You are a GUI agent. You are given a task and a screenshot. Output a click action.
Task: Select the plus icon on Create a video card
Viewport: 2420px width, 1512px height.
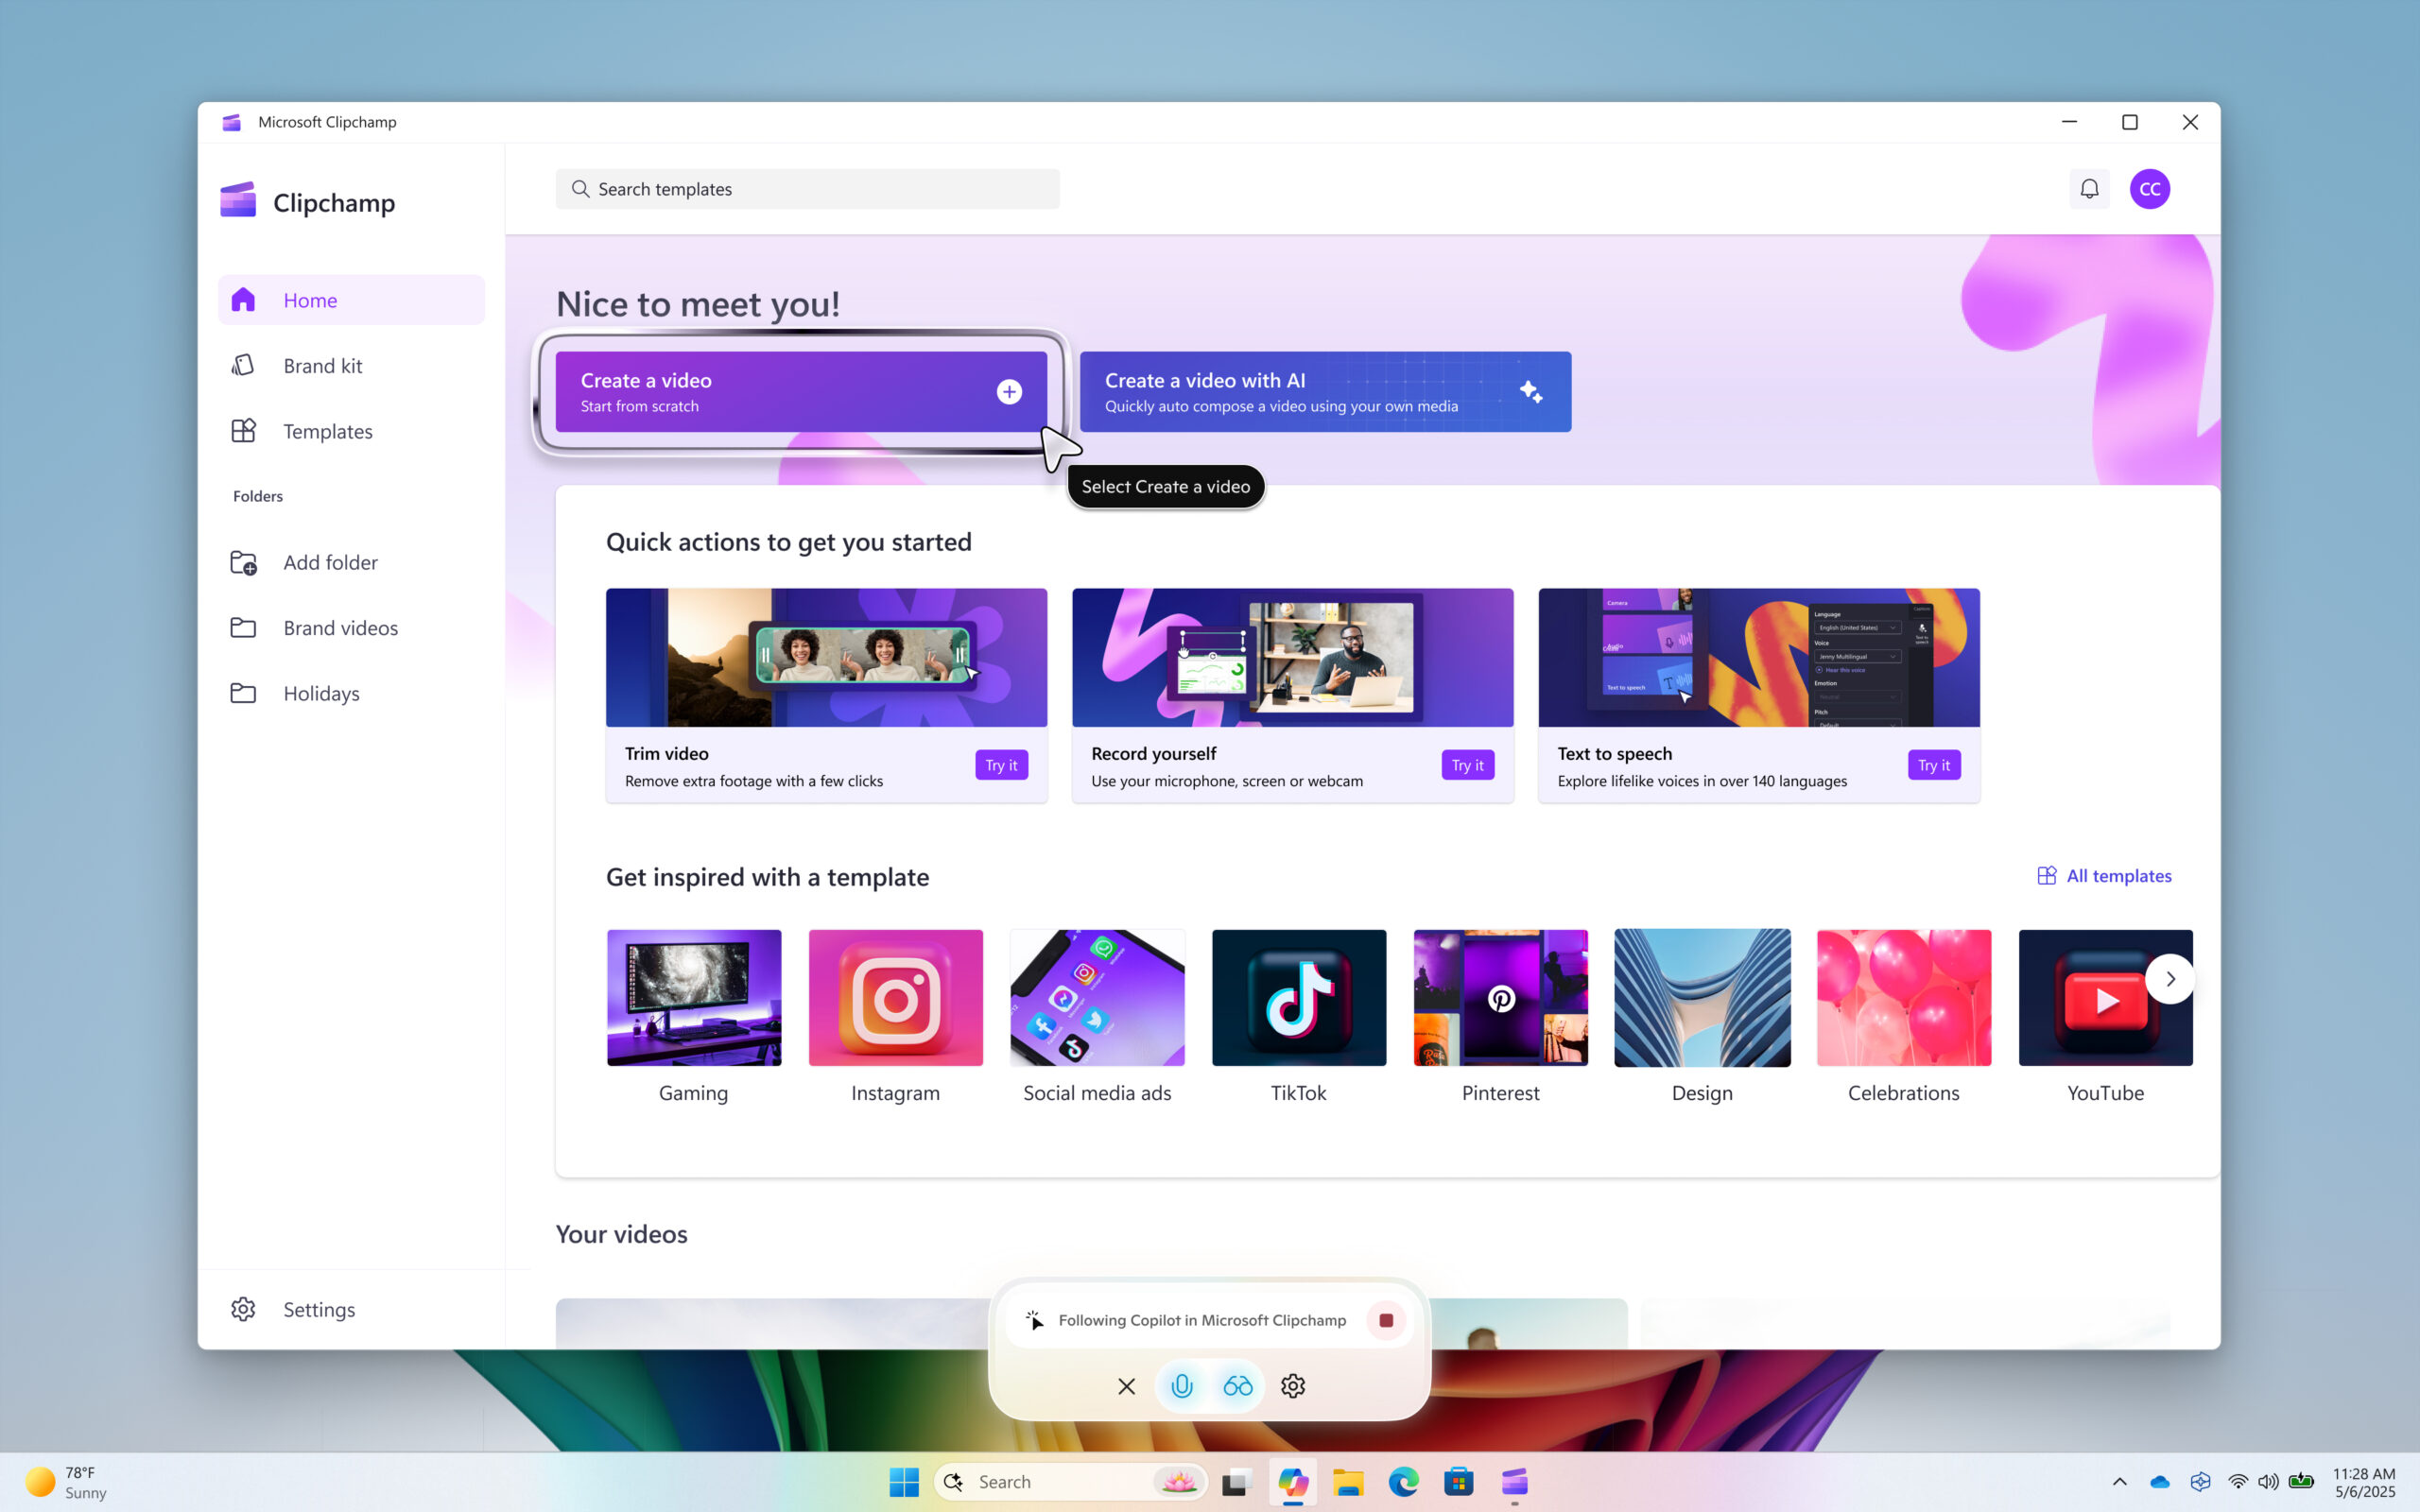(x=1009, y=391)
